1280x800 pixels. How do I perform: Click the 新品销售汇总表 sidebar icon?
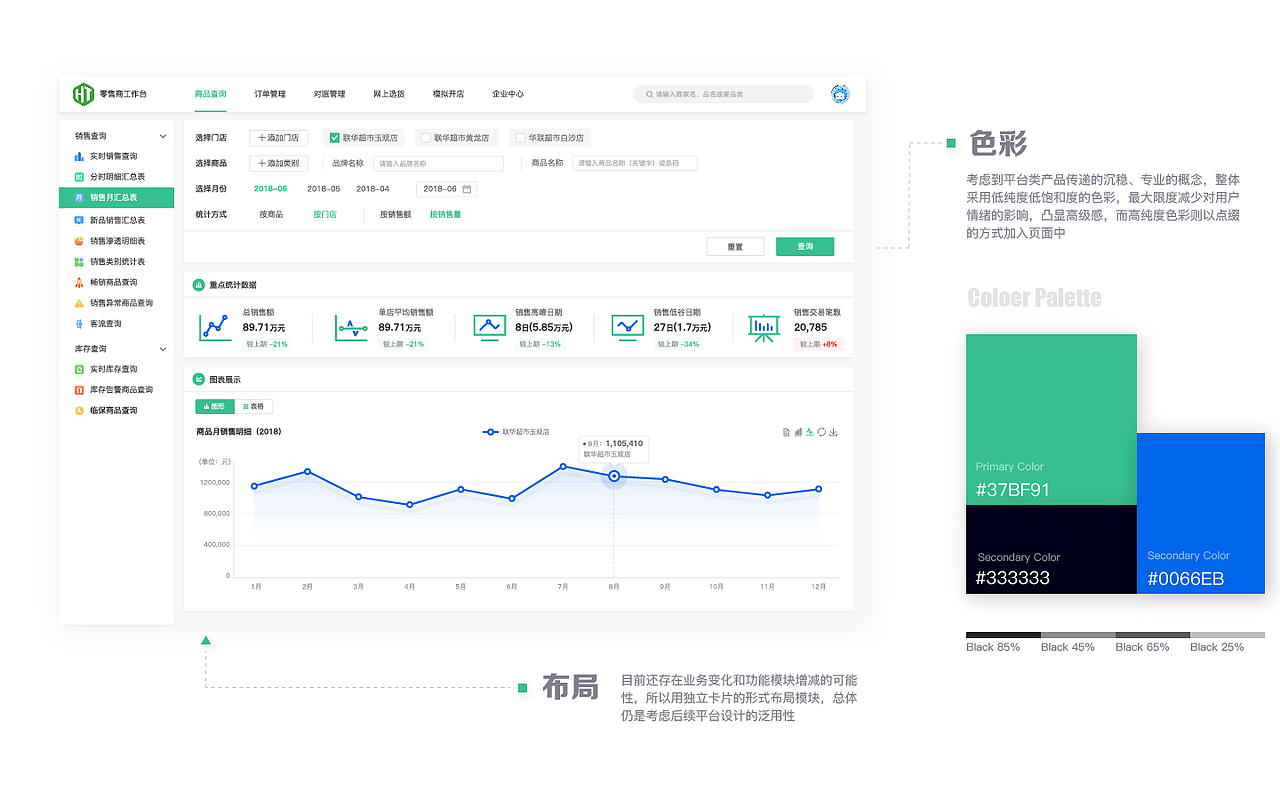click(x=80, y=220)
